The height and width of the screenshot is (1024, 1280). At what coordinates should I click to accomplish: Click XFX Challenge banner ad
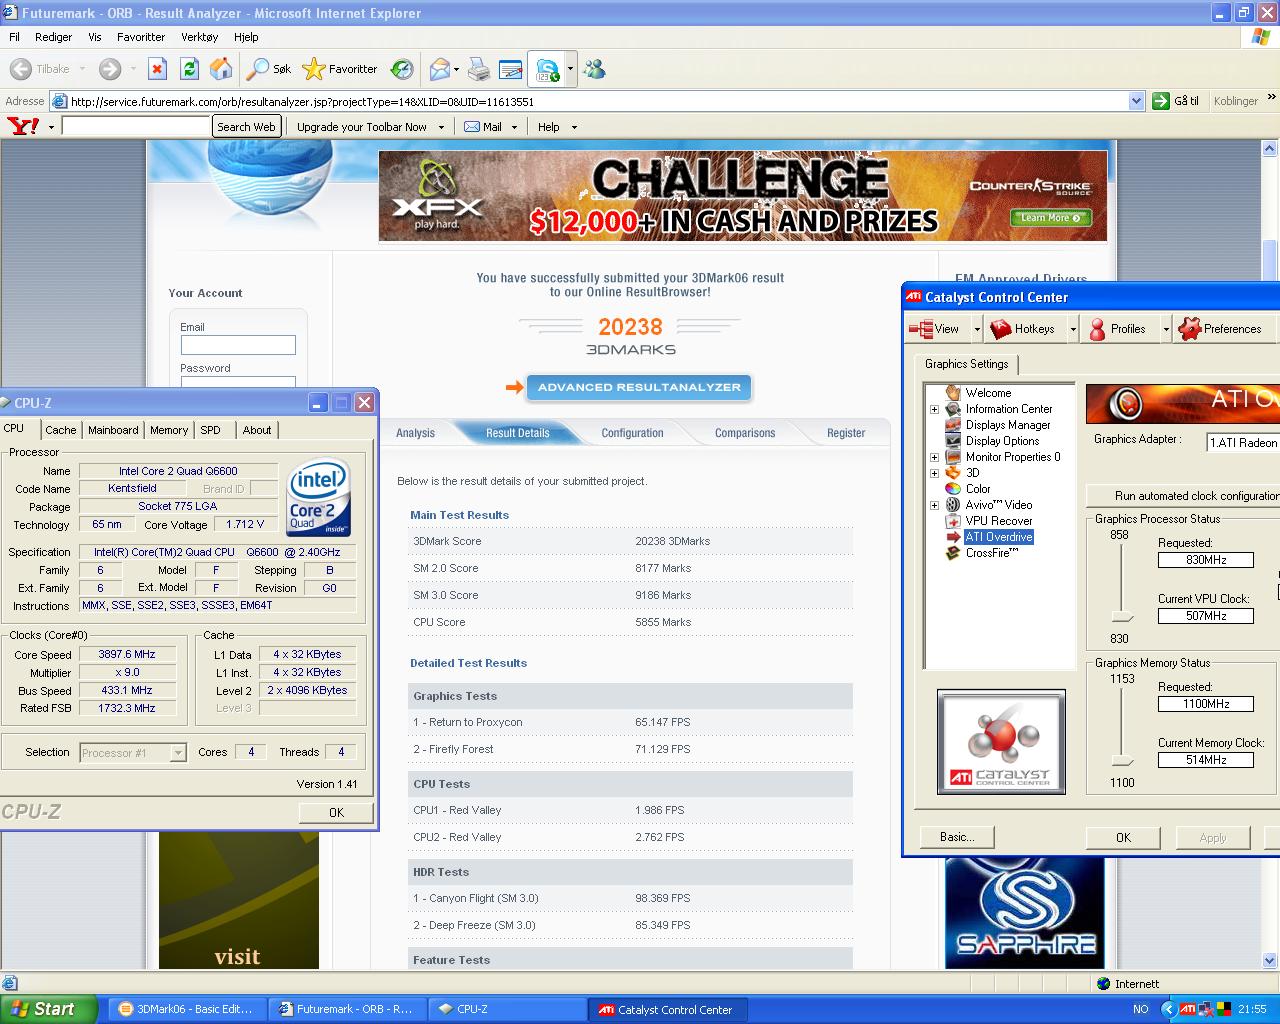[x=743, y=196]
